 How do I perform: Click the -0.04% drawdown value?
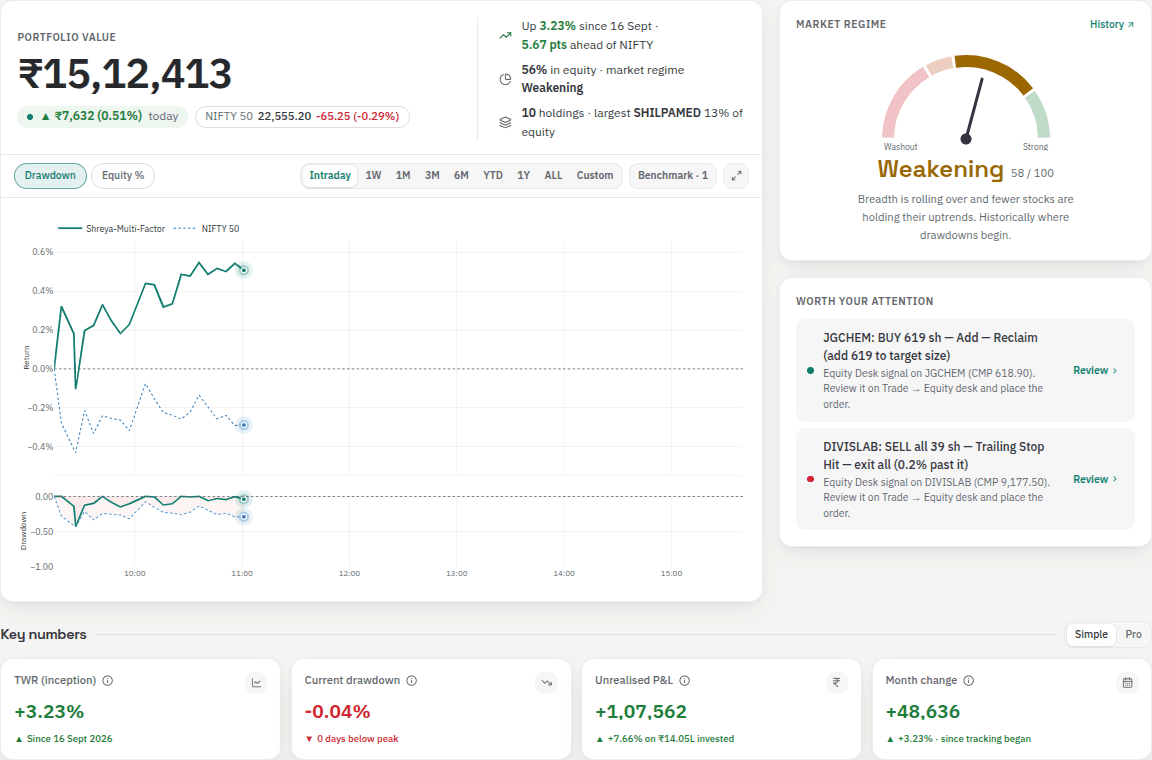pos(337,711)
